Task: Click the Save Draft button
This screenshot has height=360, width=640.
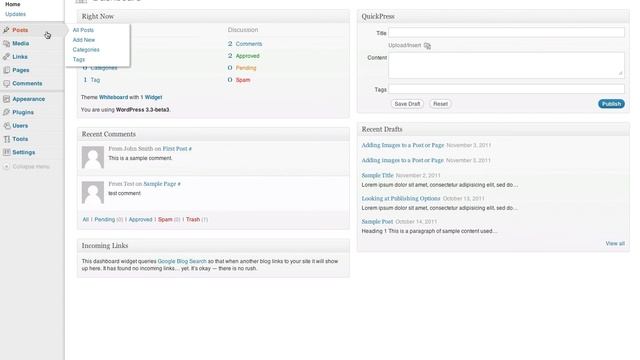Action: coord(407,104)
